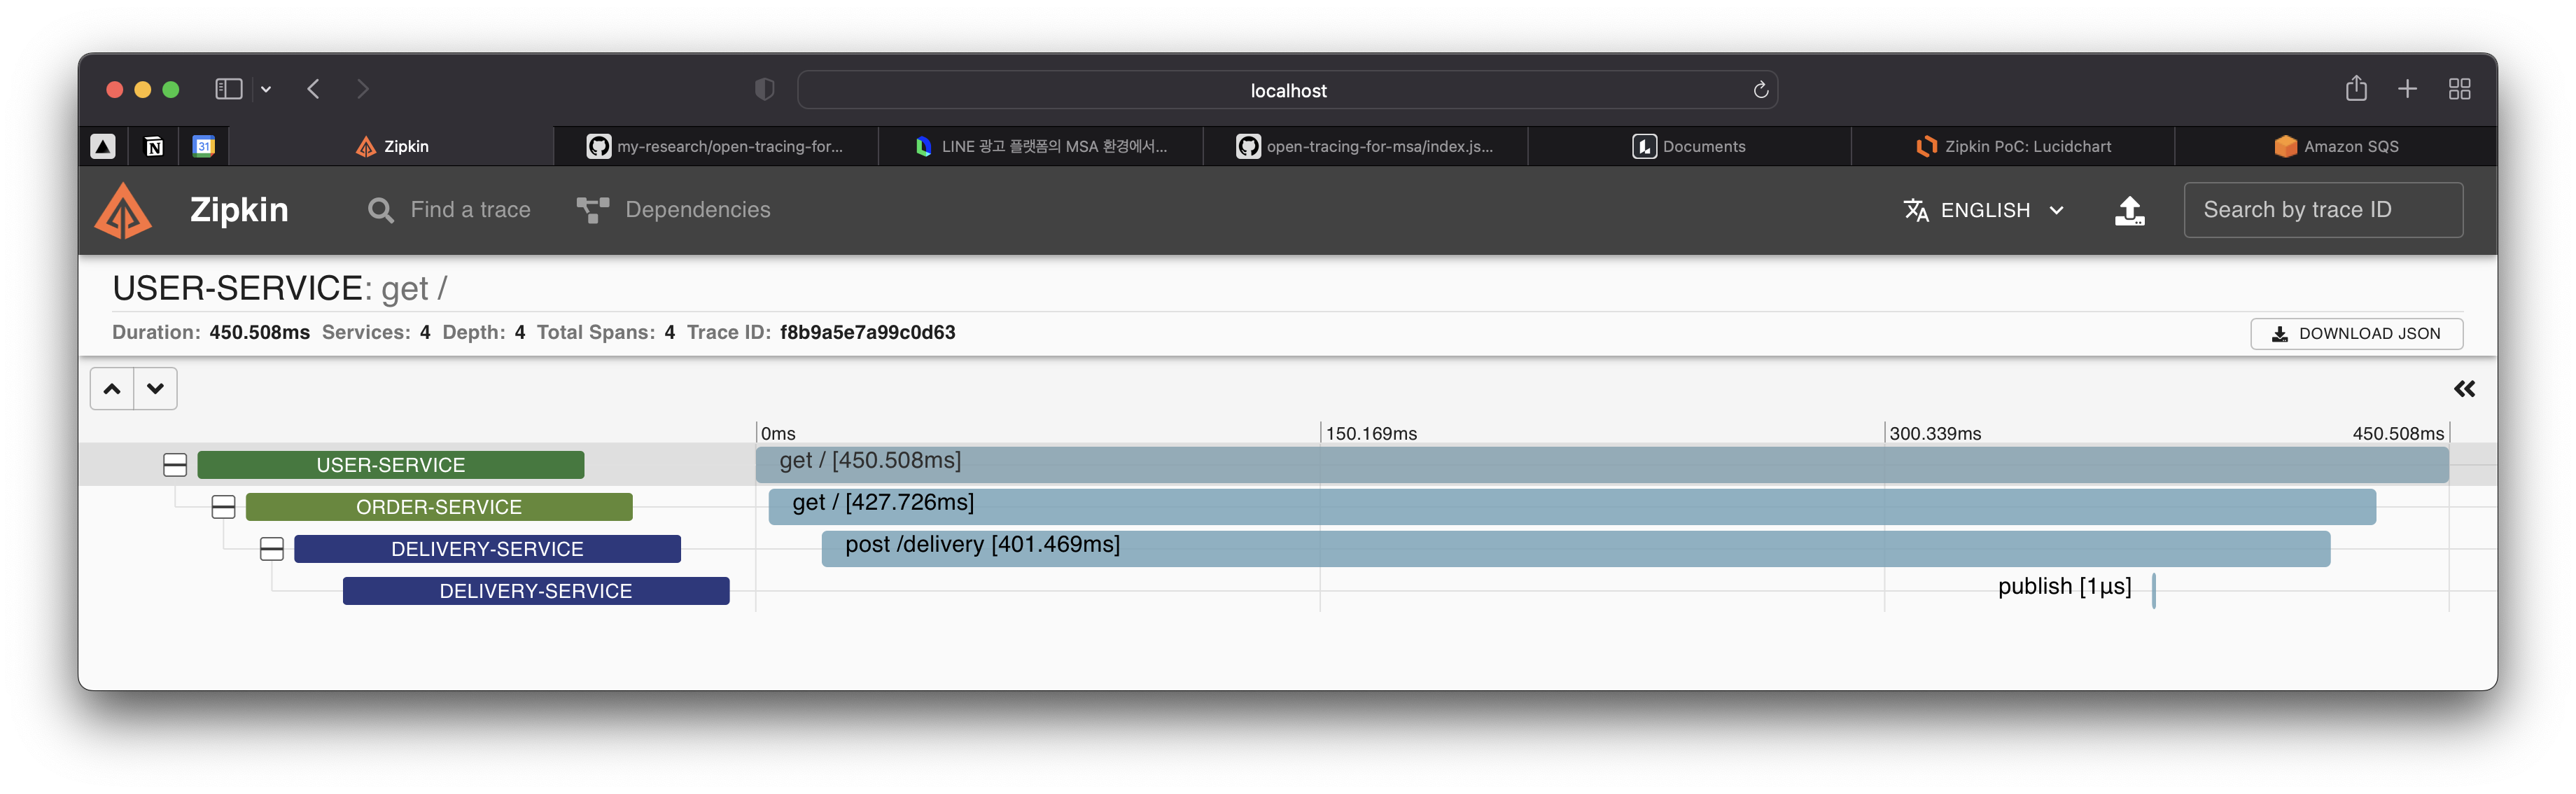The height and width of the screenshot is (794, 2576).
Task: Click the privacy shield icon
Action: coord(764,90)
